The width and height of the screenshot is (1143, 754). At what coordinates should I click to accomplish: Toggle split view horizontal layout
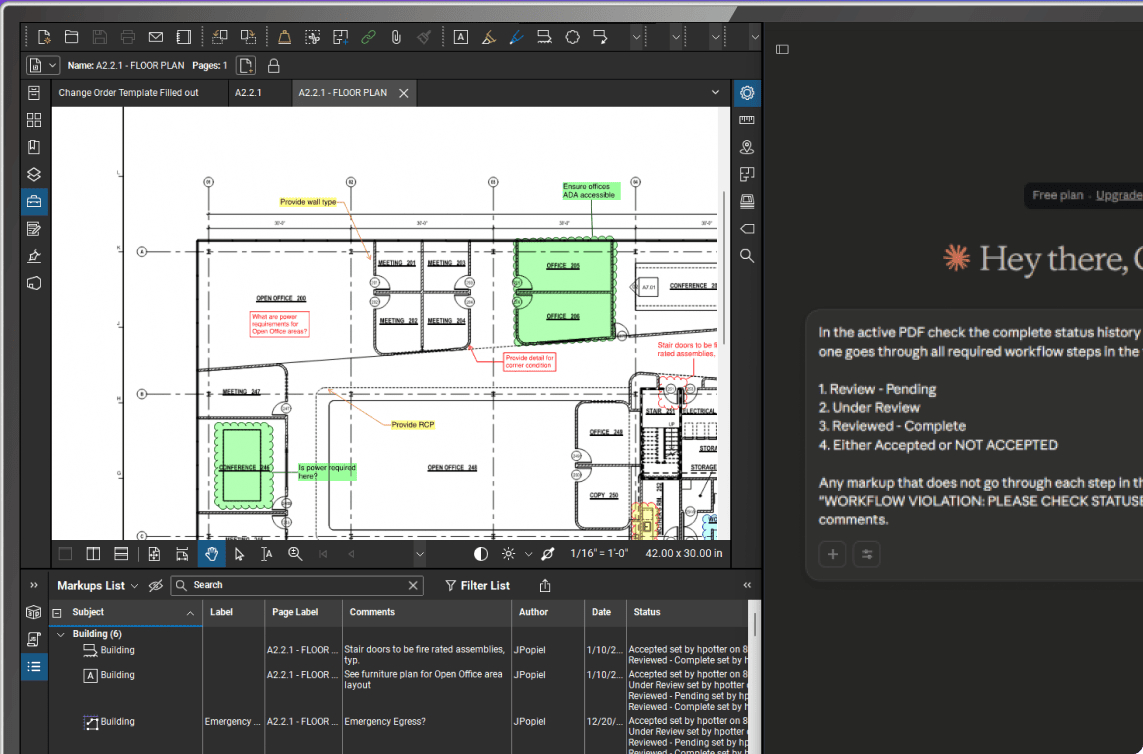pyautogui.click(x=121, y=553)
